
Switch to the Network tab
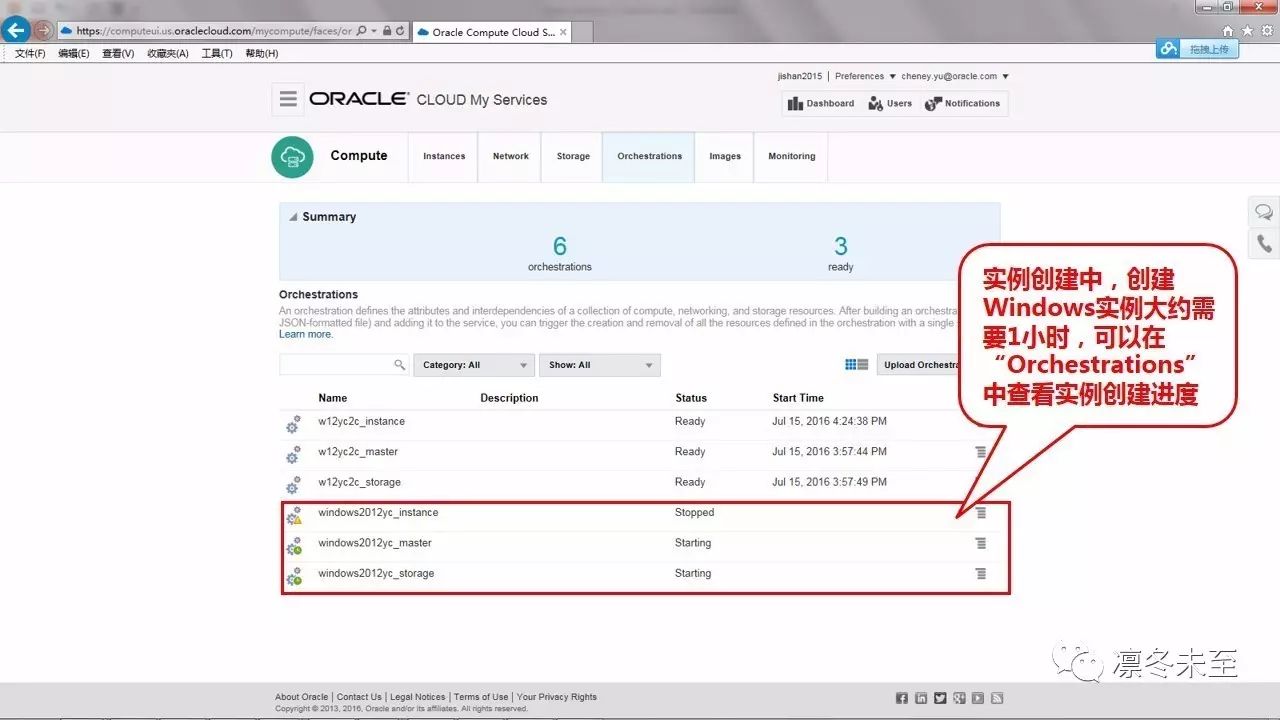(511, 157)
